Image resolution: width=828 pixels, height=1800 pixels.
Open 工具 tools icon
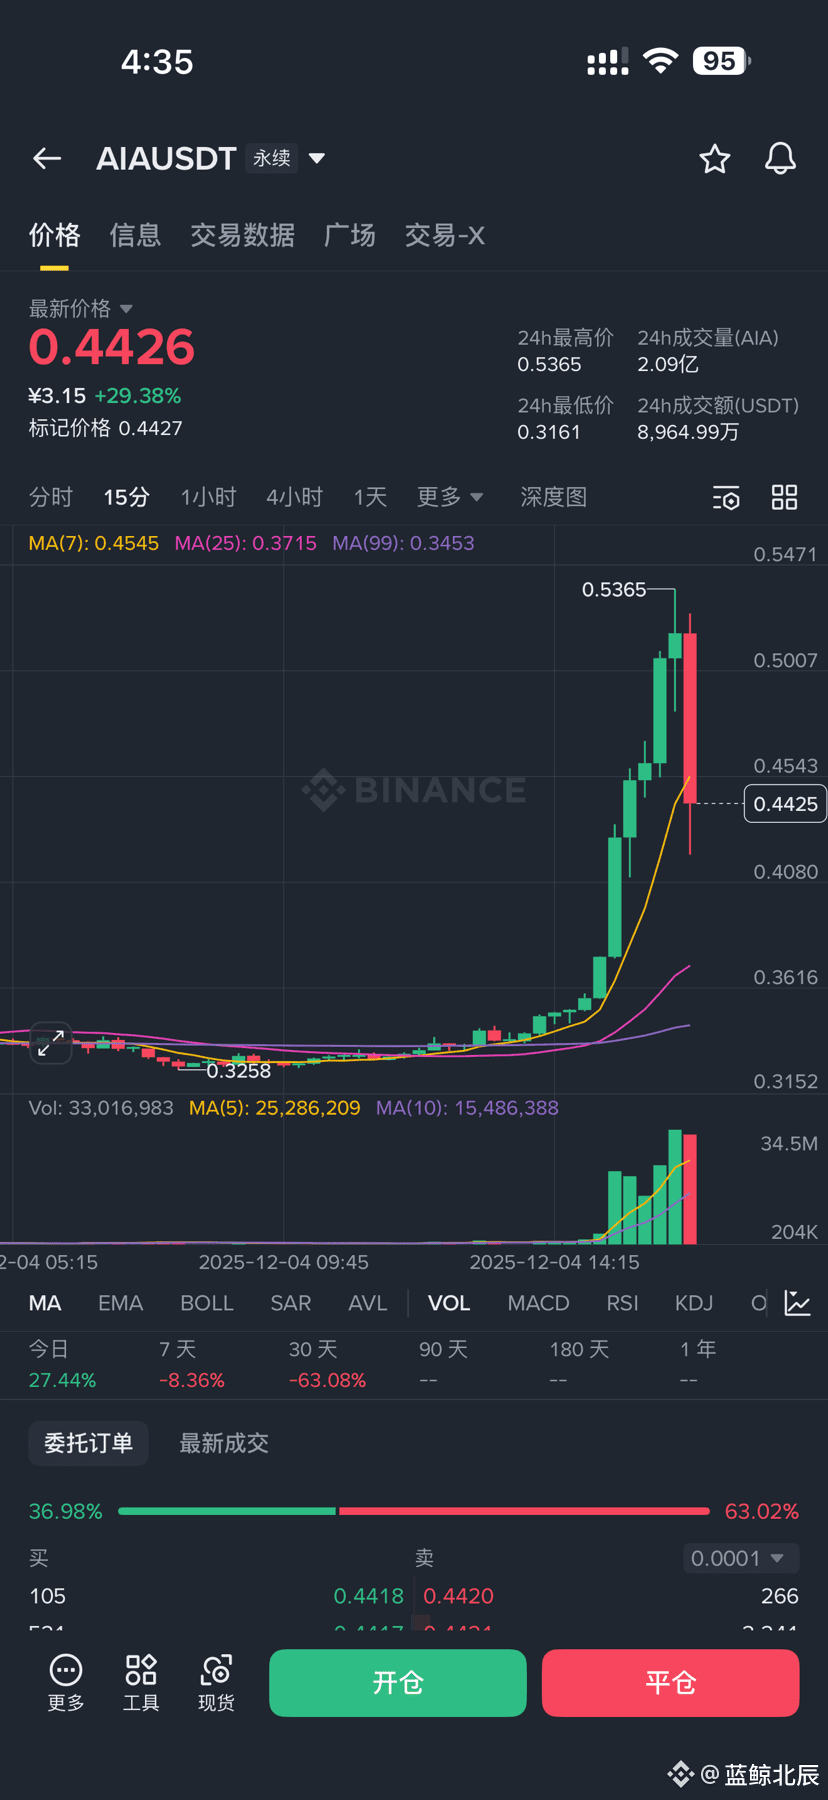[x=141, y=1682]
